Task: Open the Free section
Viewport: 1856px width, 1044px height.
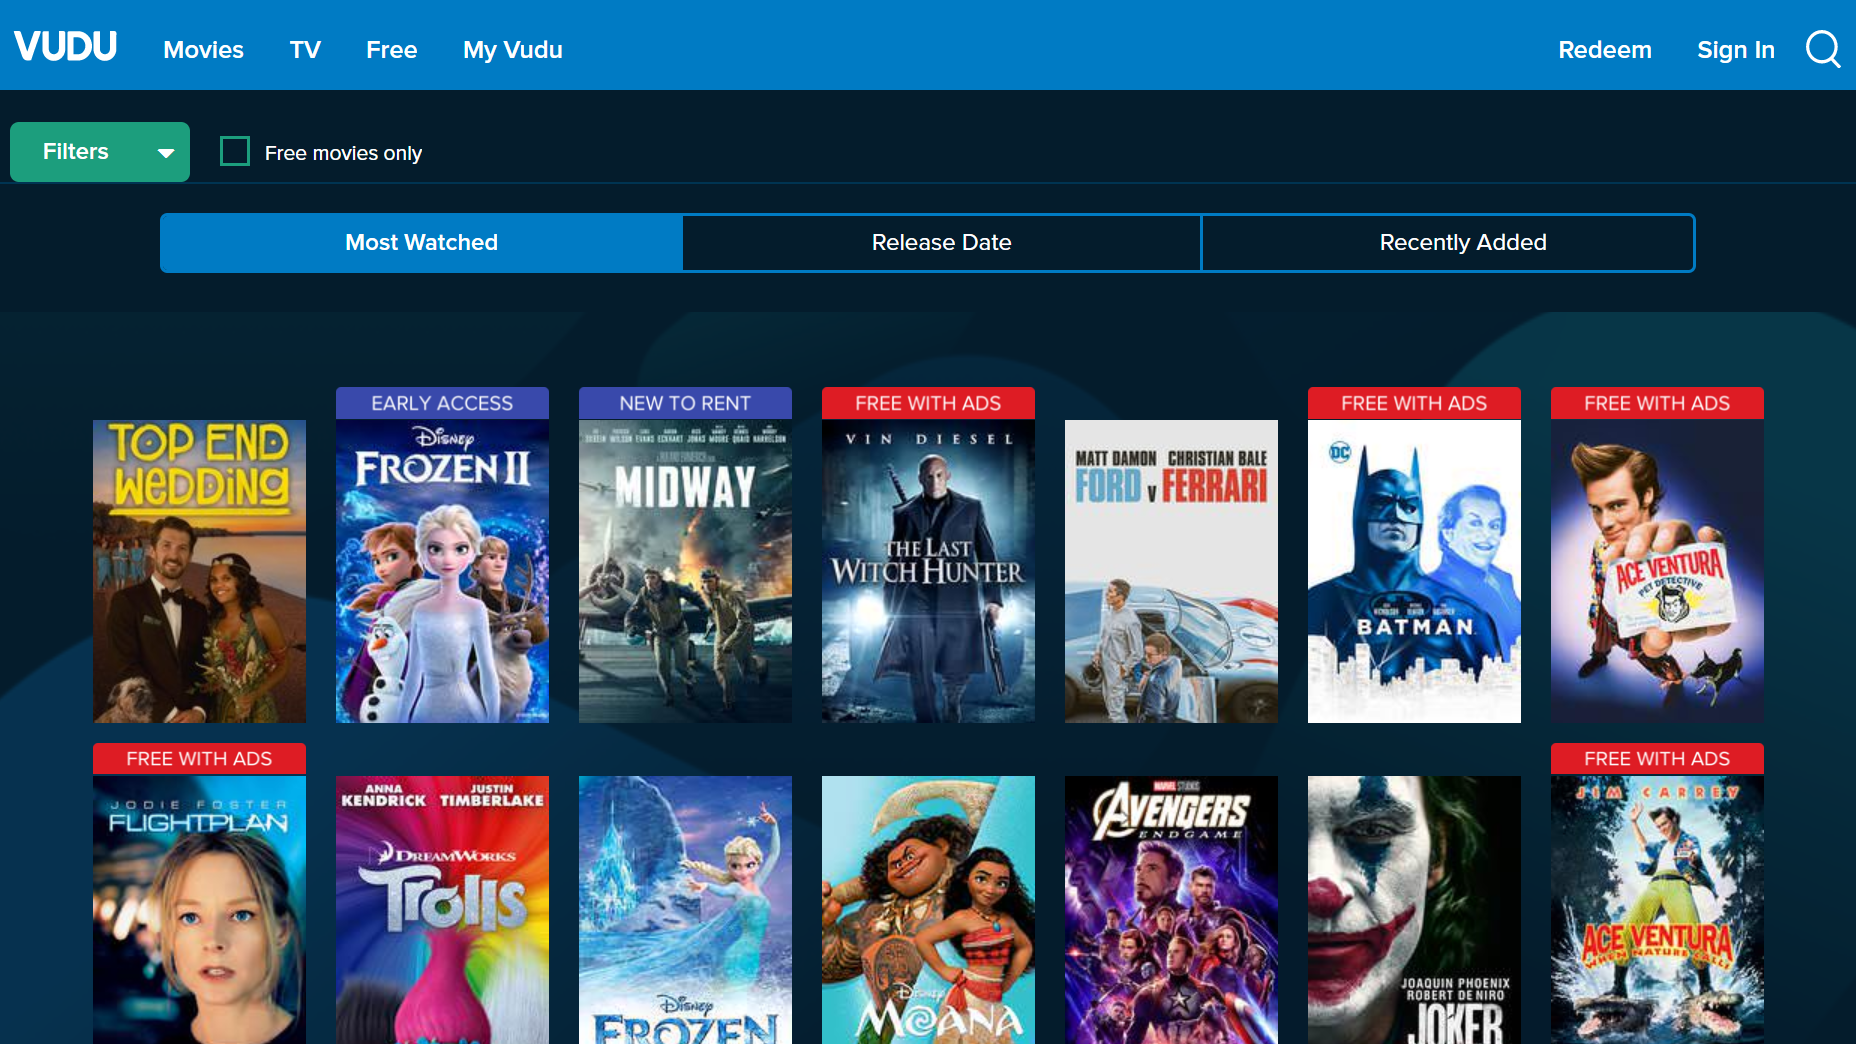Action: click(x=391, y=49)
